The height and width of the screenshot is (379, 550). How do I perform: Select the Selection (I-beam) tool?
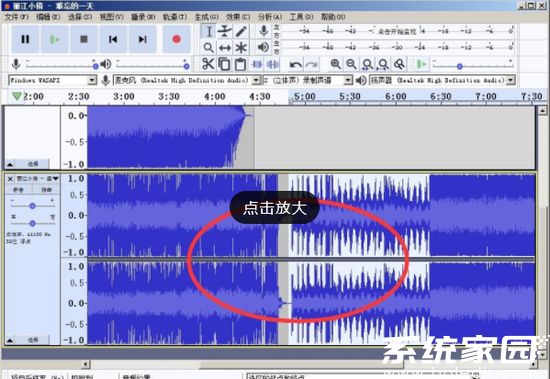[x=209, y=31]
